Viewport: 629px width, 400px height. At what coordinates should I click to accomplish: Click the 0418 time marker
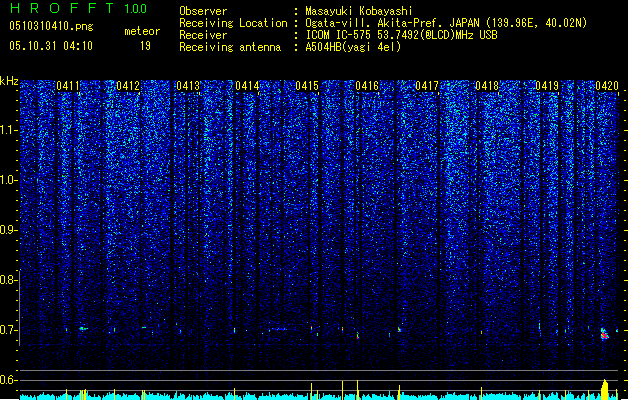(x=487, y=85)
